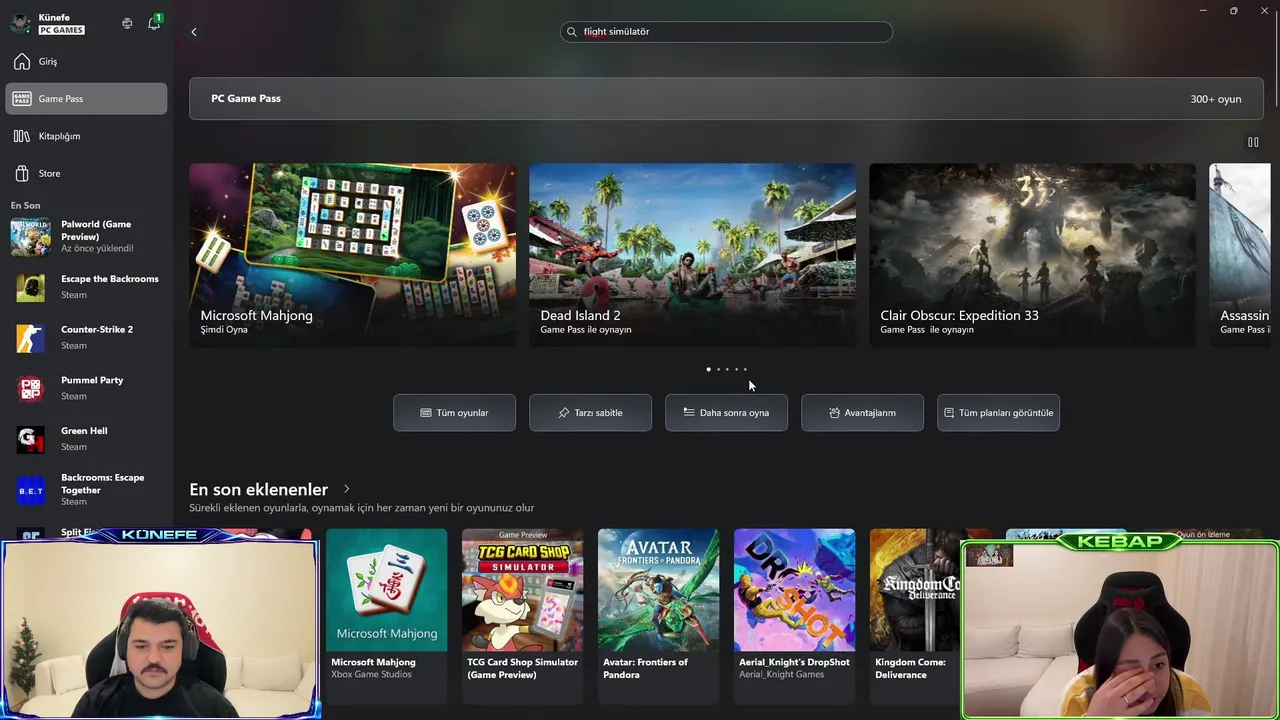Open Escape the Backrooms recent game

click(x=86, y=287)
